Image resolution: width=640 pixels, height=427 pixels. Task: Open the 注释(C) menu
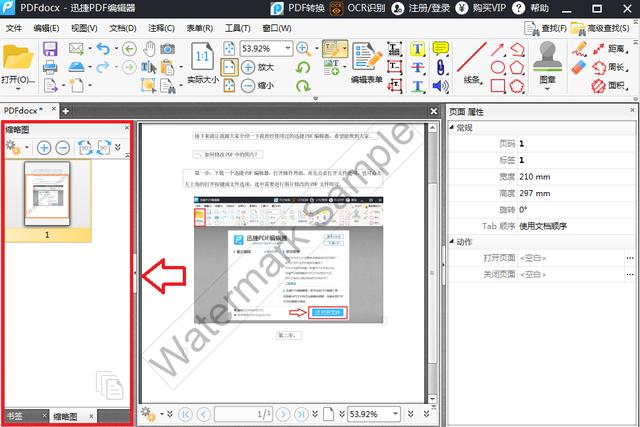pyautogui.click(x=161, y=28)
